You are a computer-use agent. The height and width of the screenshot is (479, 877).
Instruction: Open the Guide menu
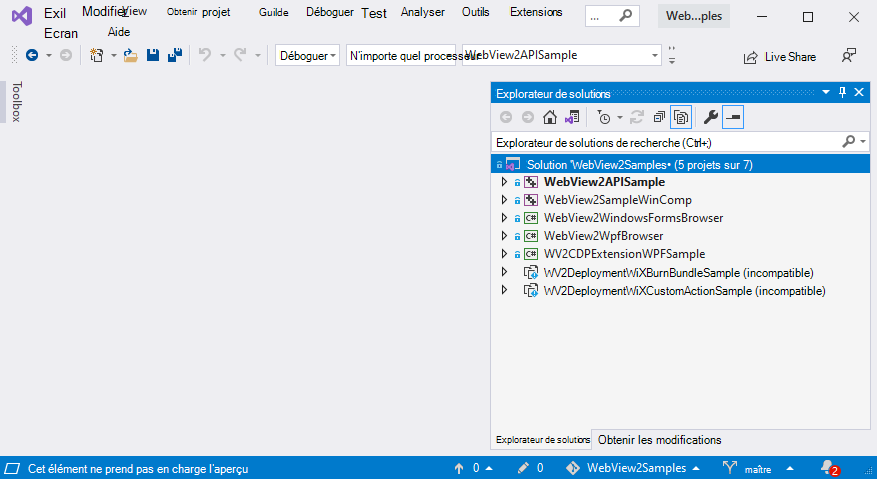[x=274, y=12]
